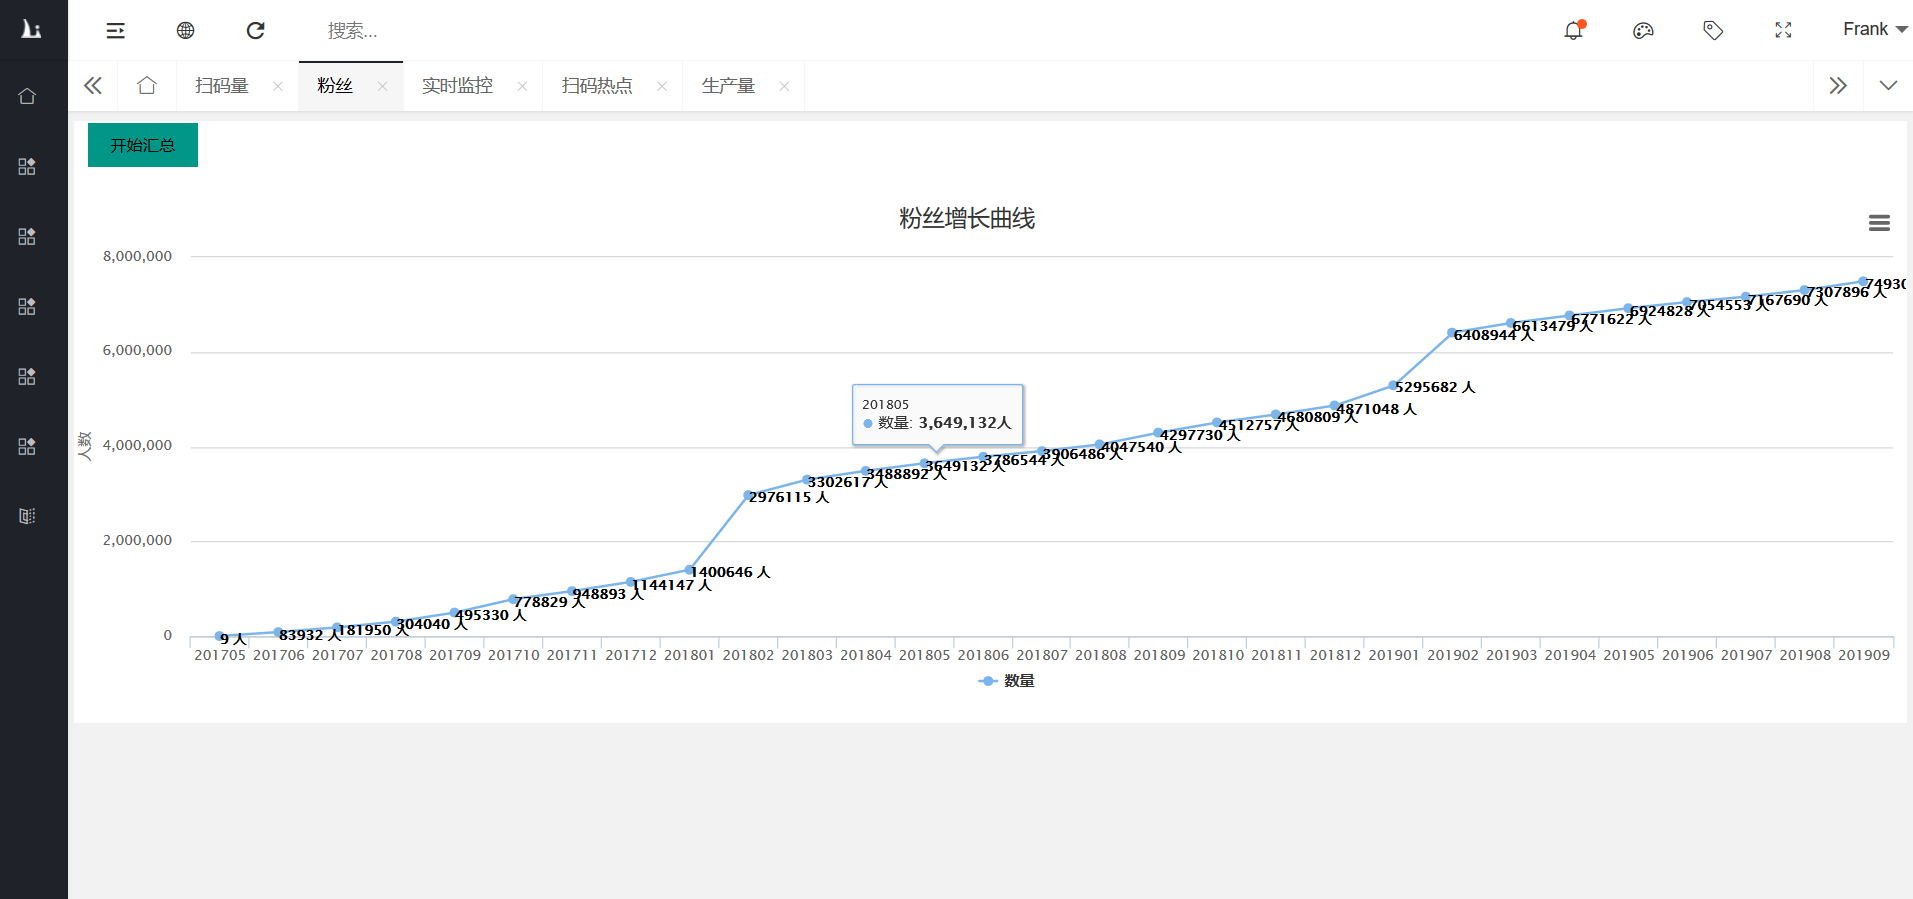The image size is (1913, 899).
Task: Click the tag notes icon
Action: pos(1713,31)
